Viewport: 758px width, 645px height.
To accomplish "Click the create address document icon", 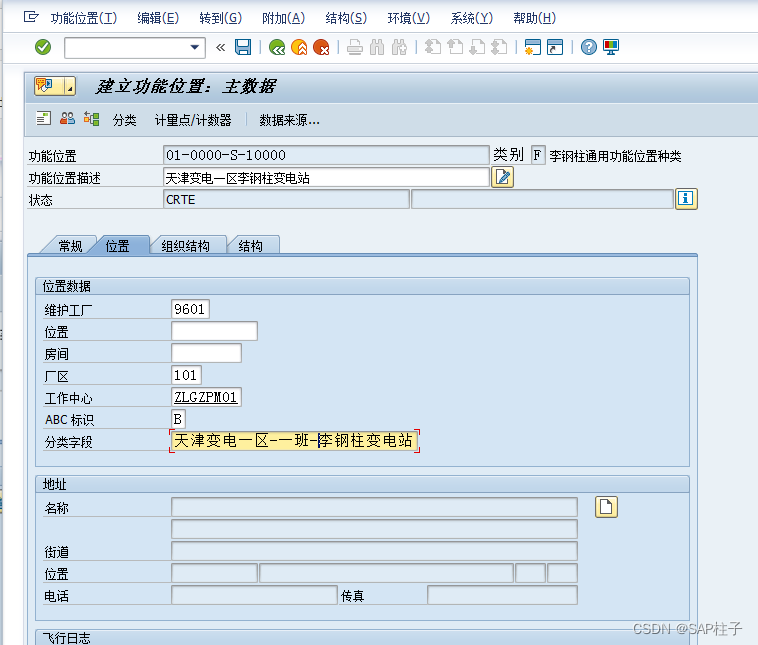I will [x=606, y=507].
